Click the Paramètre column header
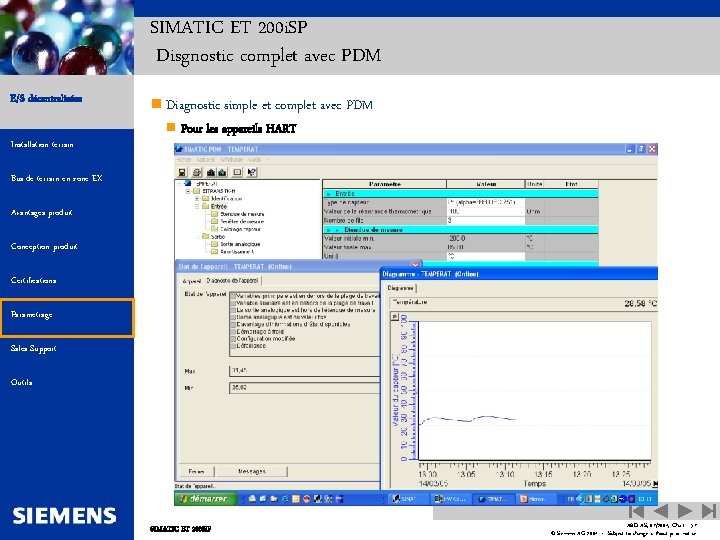720x540 pixels. point(384,184)
